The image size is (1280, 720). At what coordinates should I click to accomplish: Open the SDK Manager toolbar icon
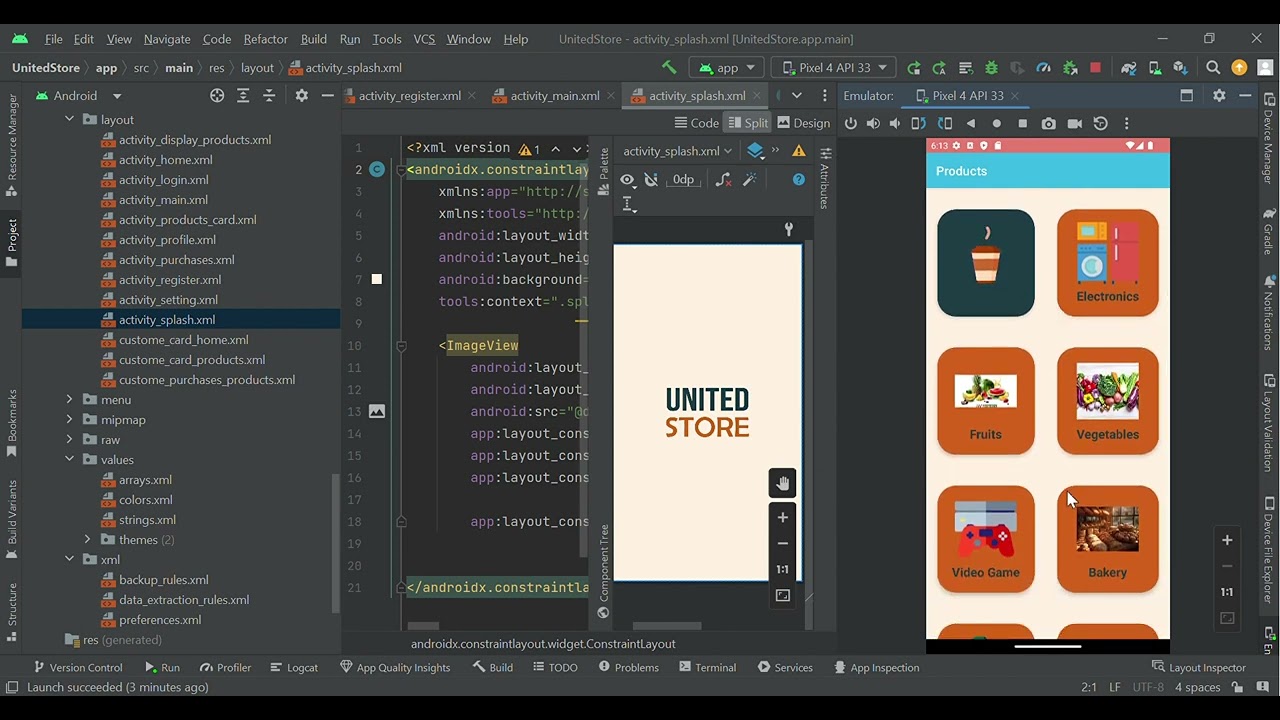[x=1181, y=68]
